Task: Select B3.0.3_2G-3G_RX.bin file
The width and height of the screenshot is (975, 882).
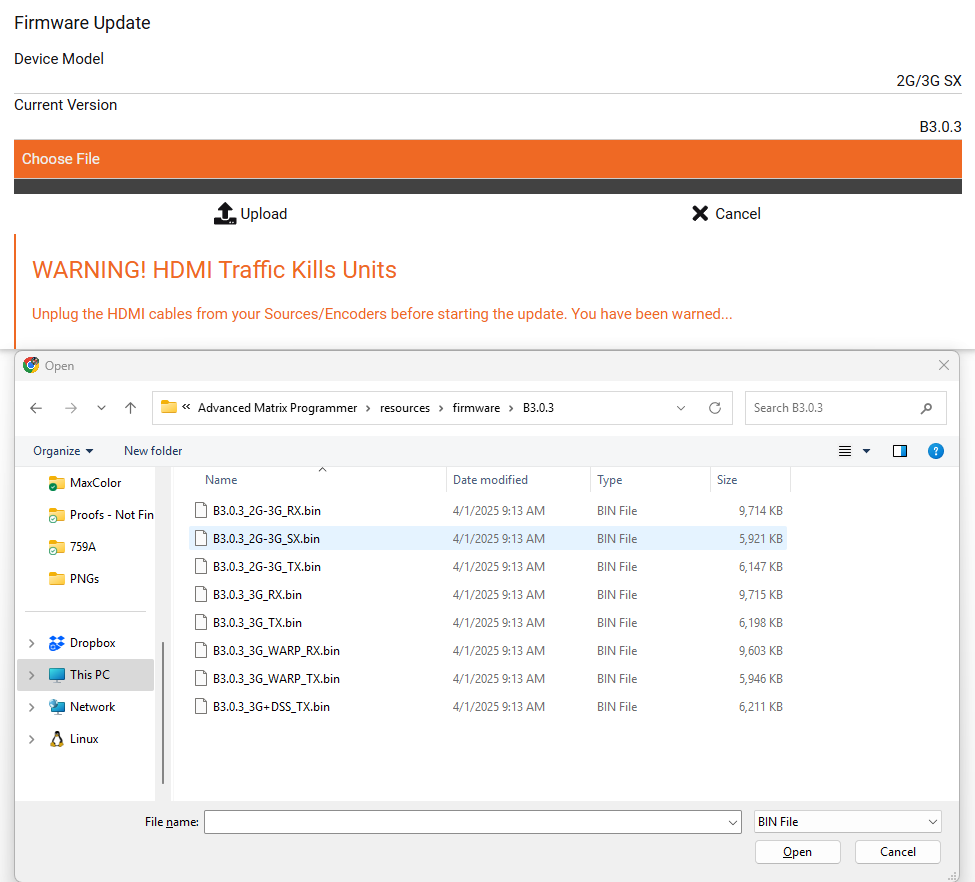Action: pos(488,511)
